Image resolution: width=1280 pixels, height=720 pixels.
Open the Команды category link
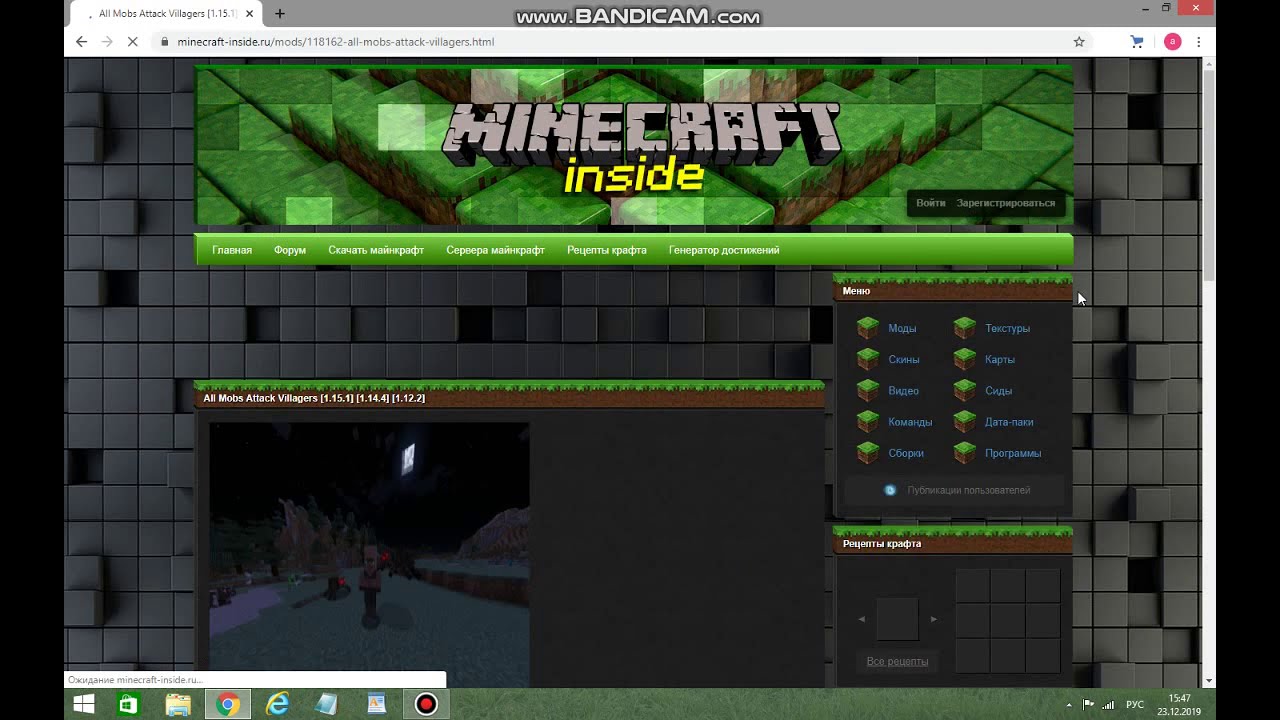coord(910,422)
